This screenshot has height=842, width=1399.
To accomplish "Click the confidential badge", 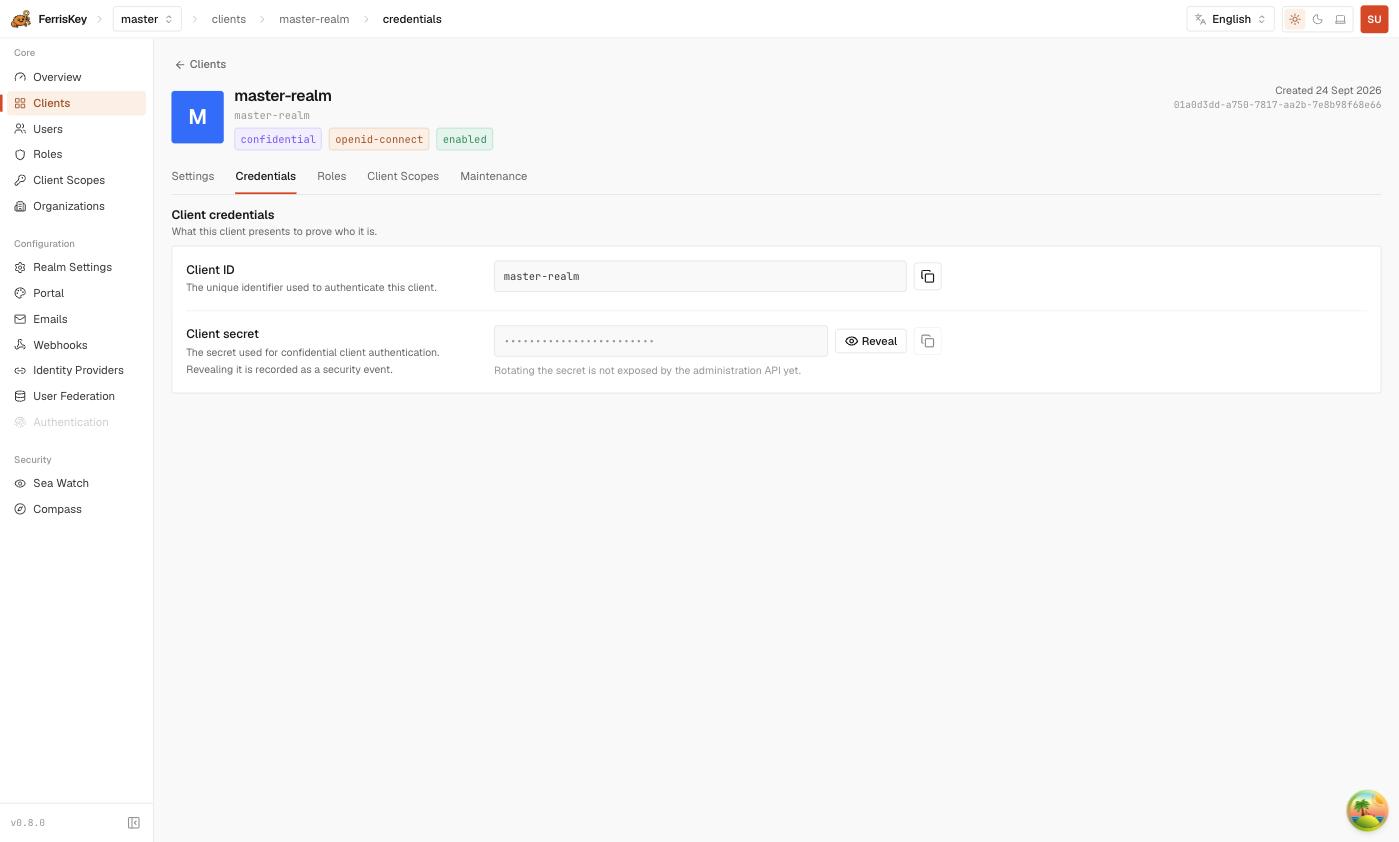I will (x=278, y=139).
